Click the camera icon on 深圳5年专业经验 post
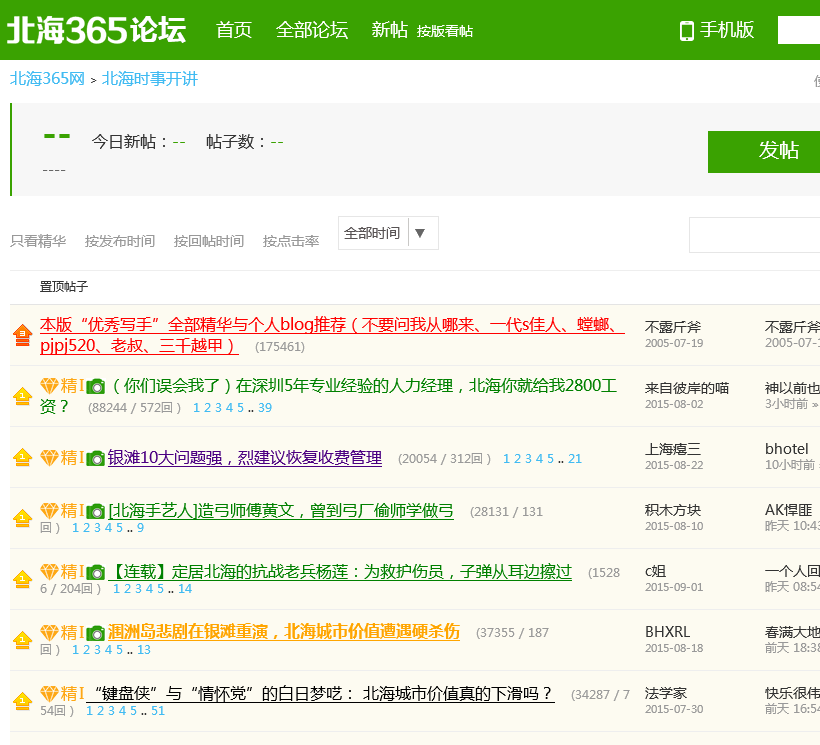Viewport: 820px width, 745px height. [95, 386]
